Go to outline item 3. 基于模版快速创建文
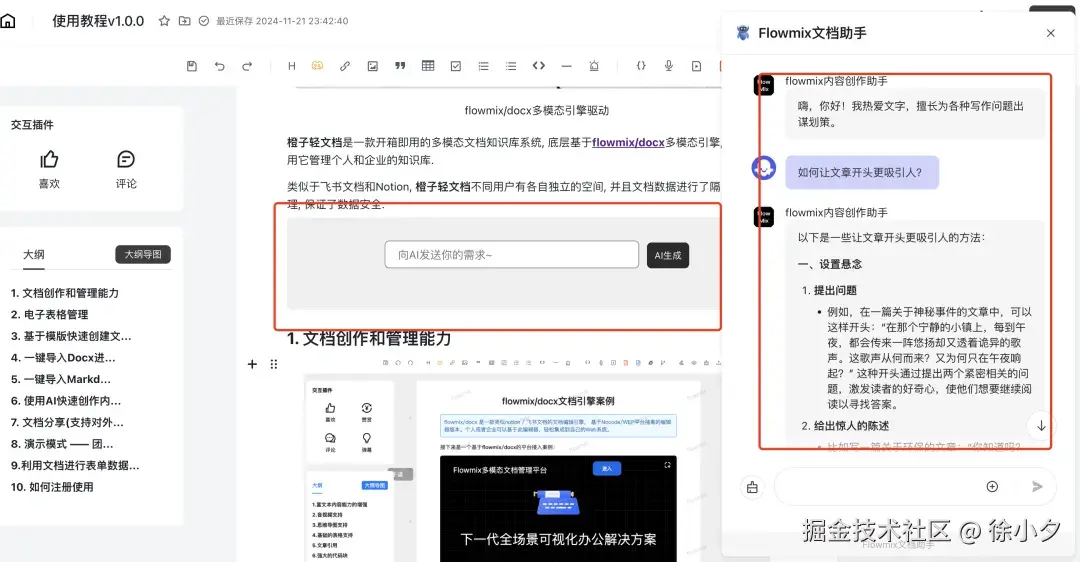Screen dimensions: 1080x562 (71, 336)
